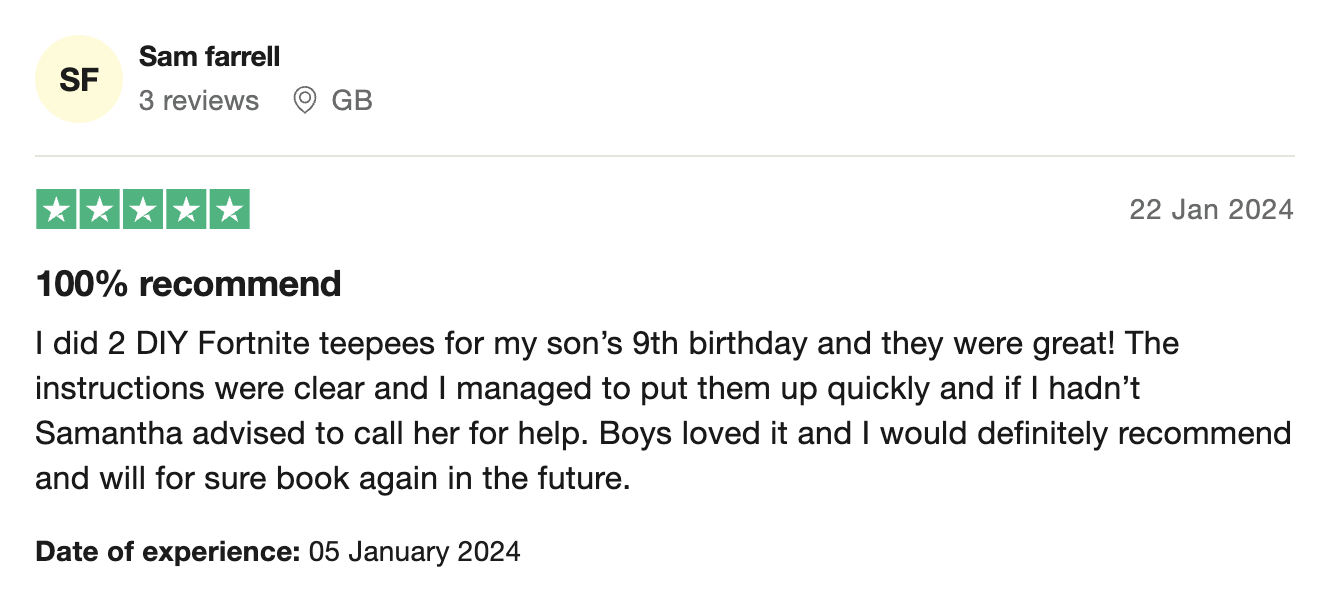Click the review date 22 Jan 2024
This screenshot has width=1336, height=590.
1211,209
